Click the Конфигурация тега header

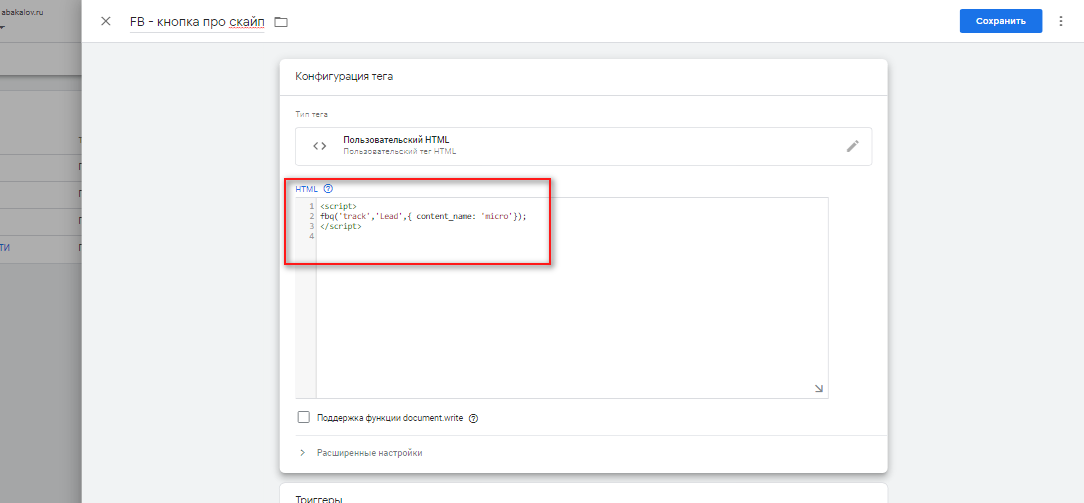pyautogui.click(x=344, y=77)
